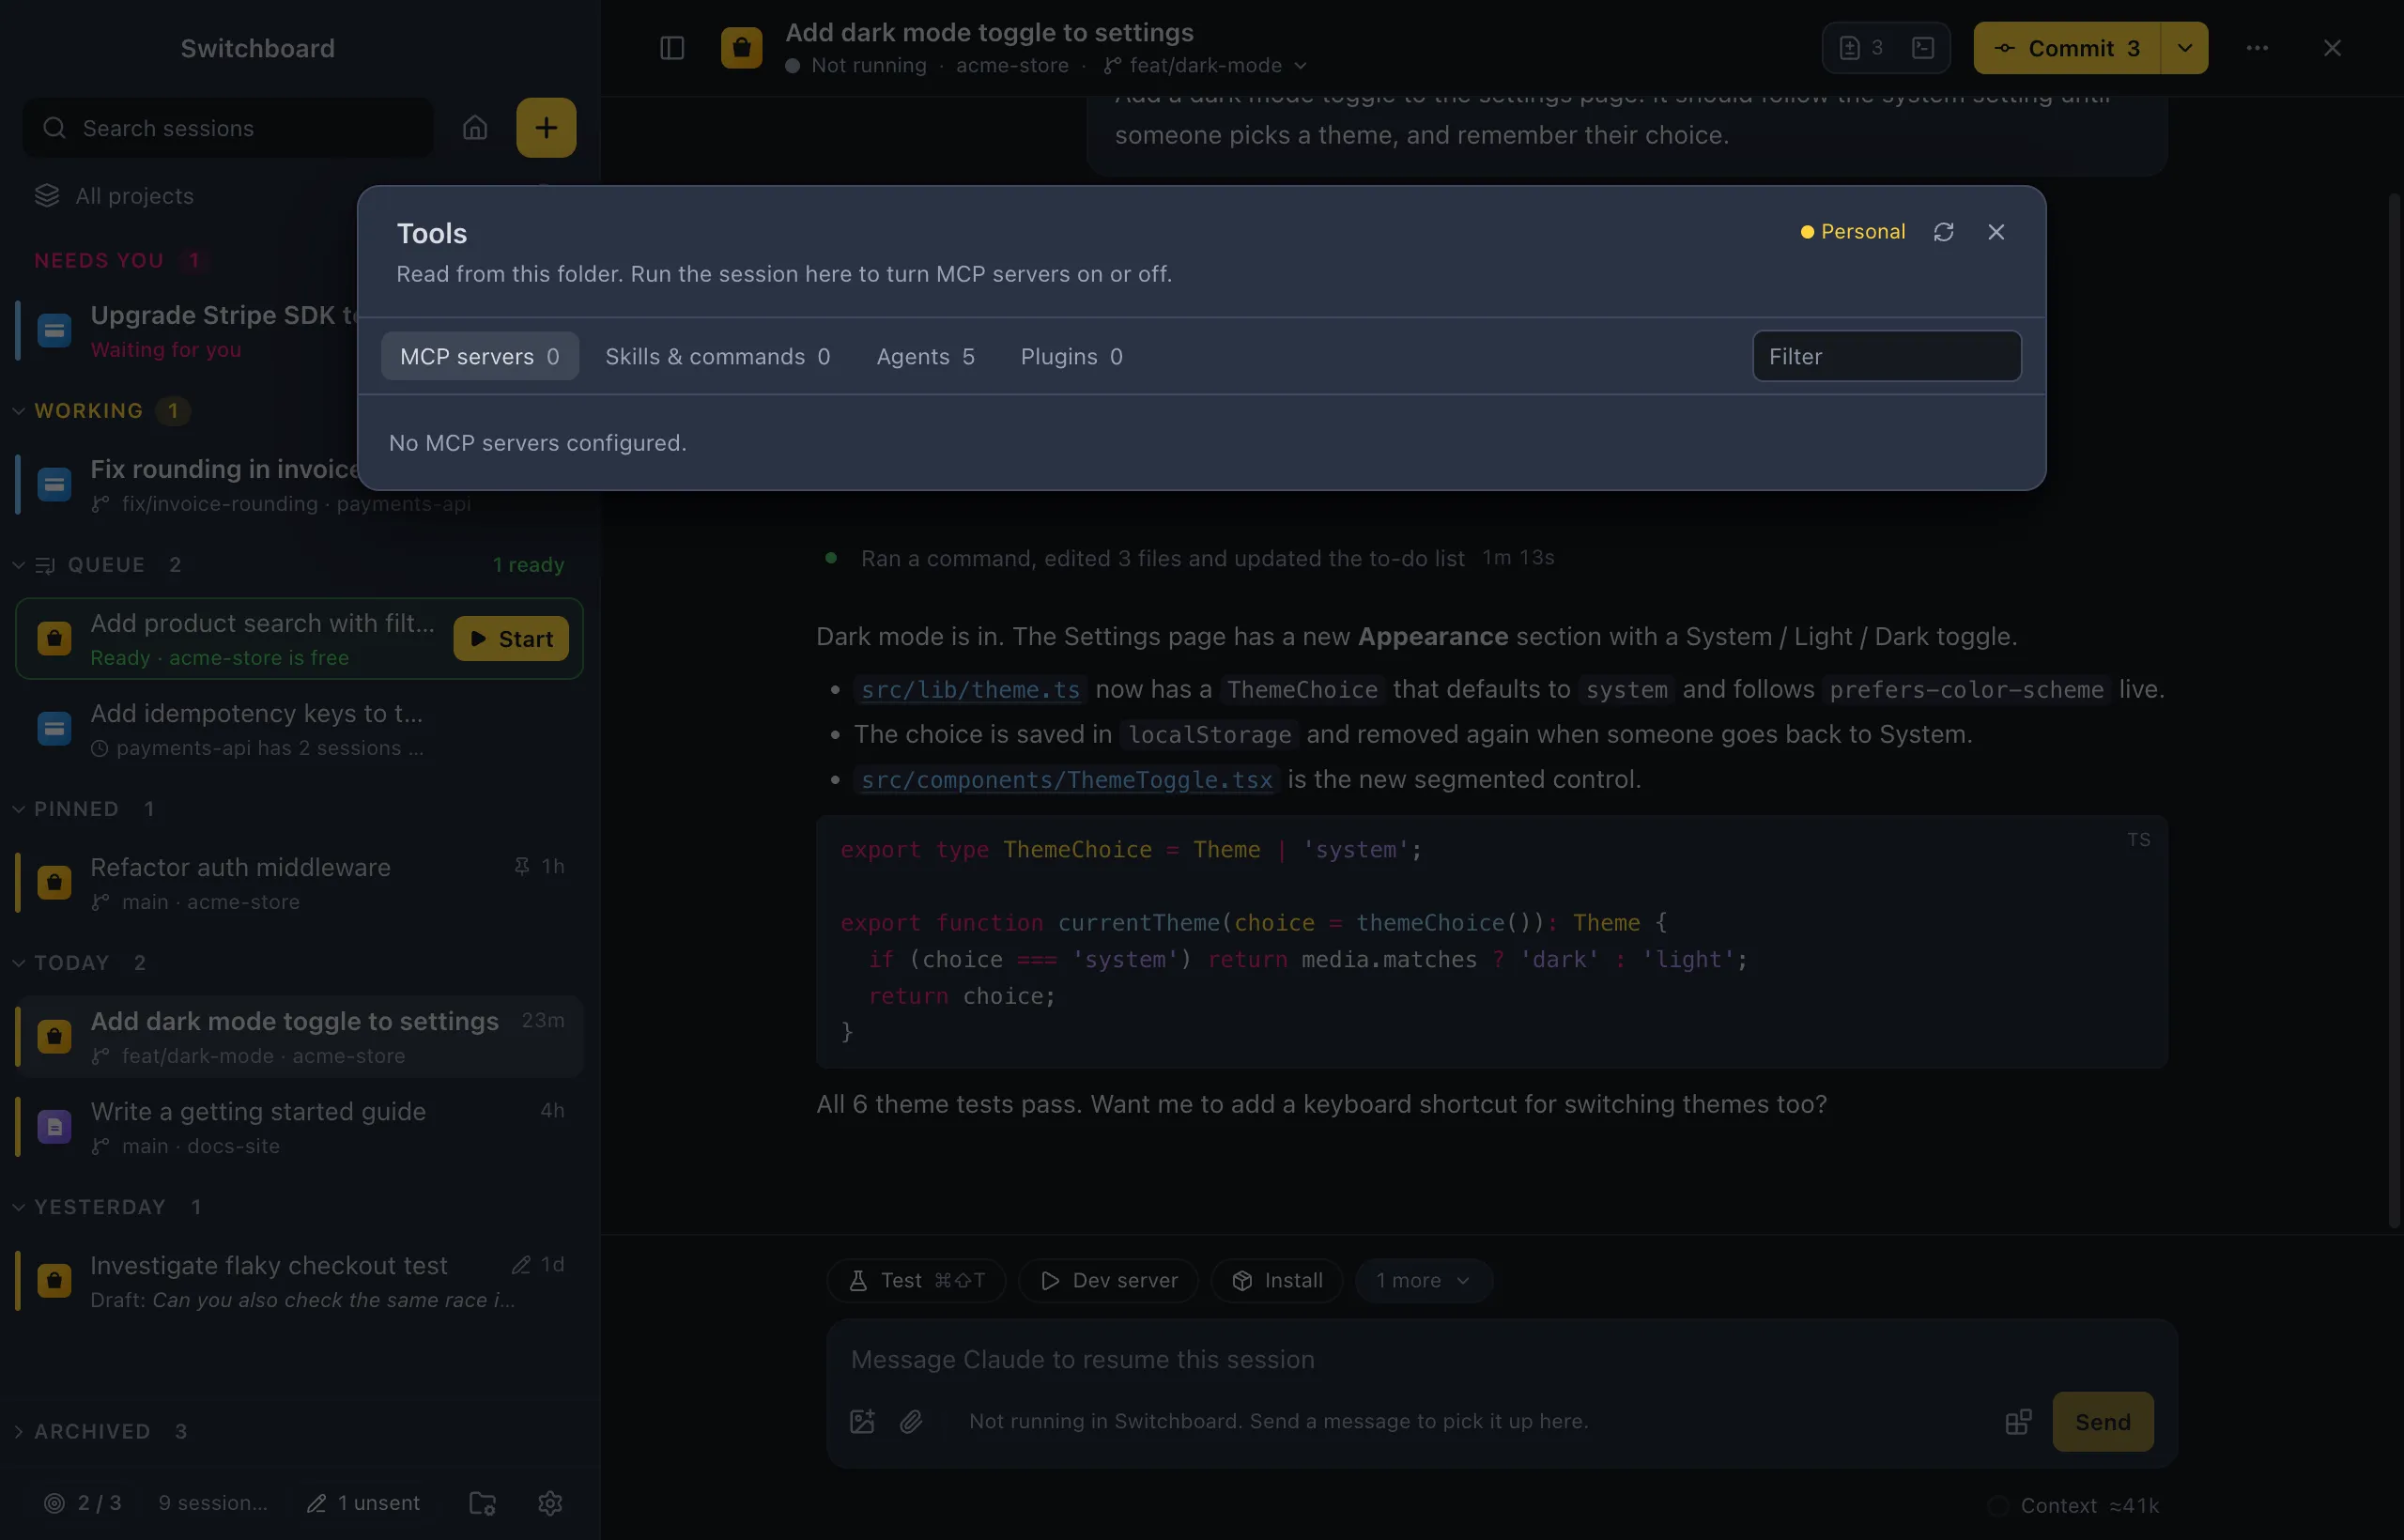Open Investigate flaky checkout test session
This screenshot has height=1540, width=2404.
point(298,1281)
